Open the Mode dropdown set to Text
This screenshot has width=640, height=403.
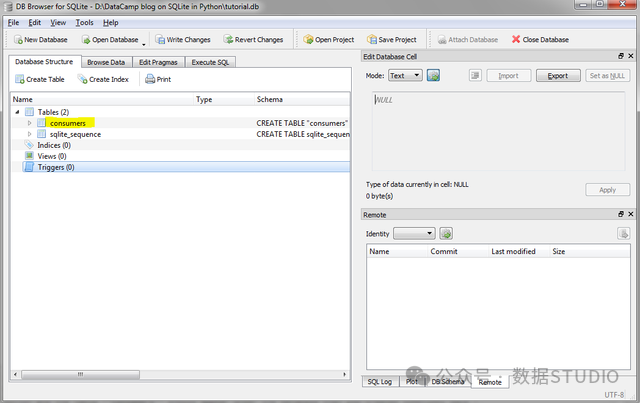coord(405,76)
